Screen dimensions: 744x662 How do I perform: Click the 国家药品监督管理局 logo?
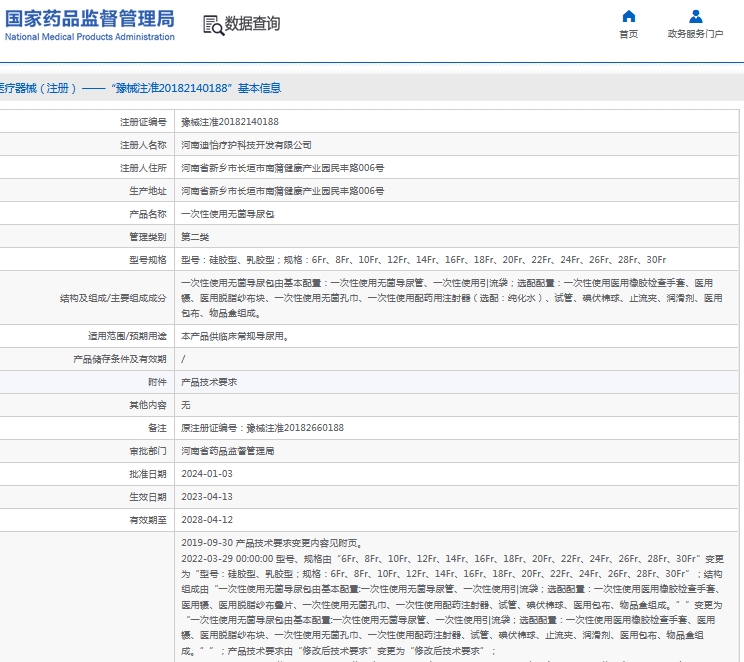click(x=90, y=25)
